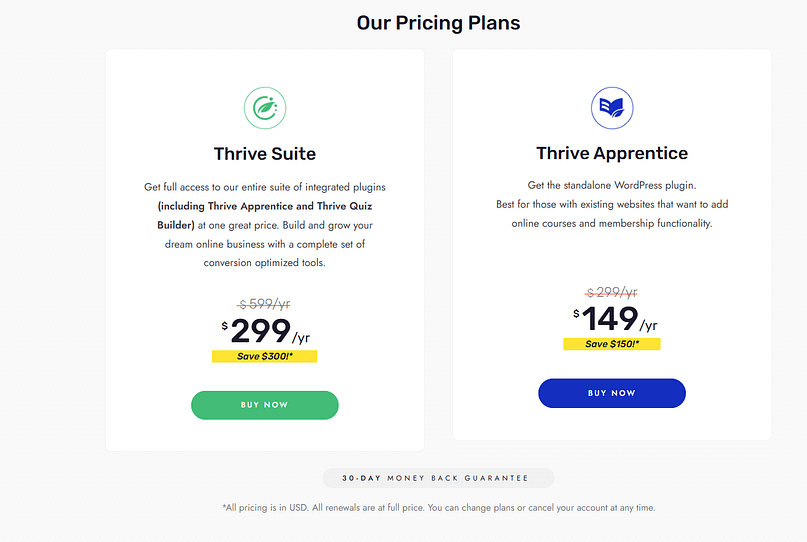Click the yellow Save $300 badge

click(x=264, y=356)
